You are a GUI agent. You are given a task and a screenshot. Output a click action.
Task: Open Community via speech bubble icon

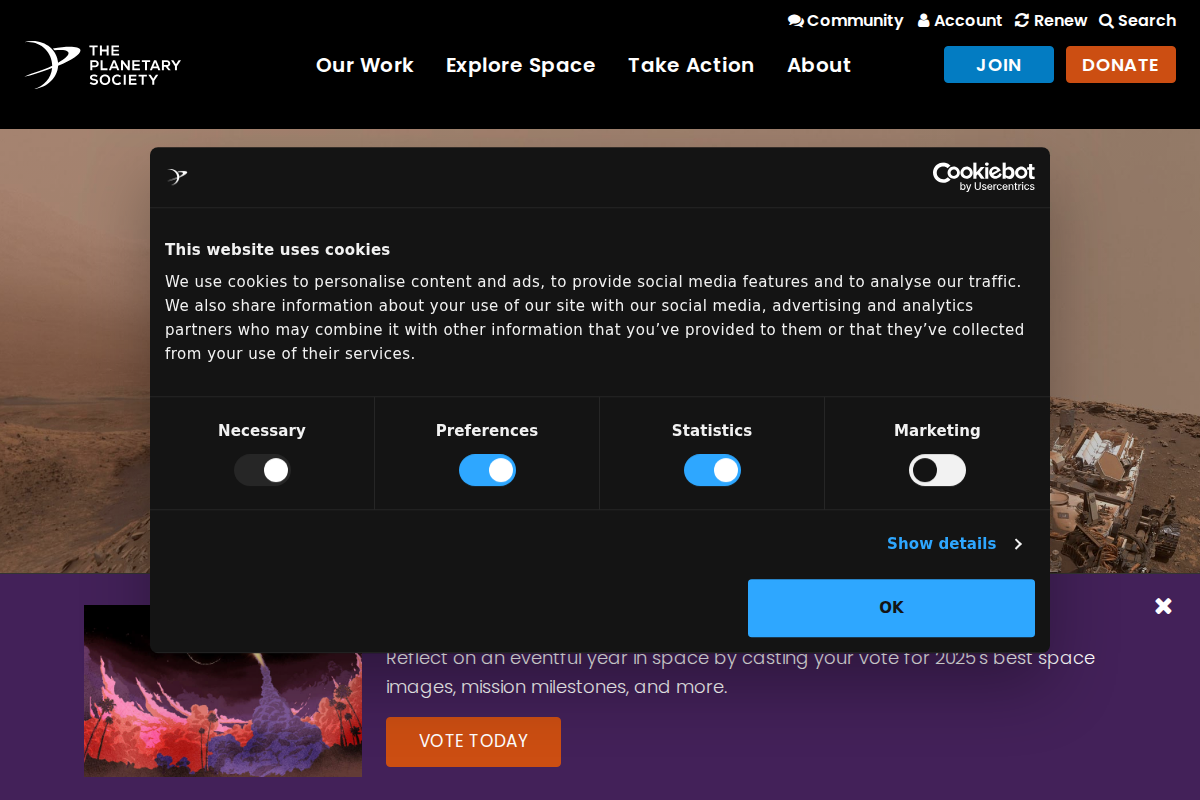[795, 21]
